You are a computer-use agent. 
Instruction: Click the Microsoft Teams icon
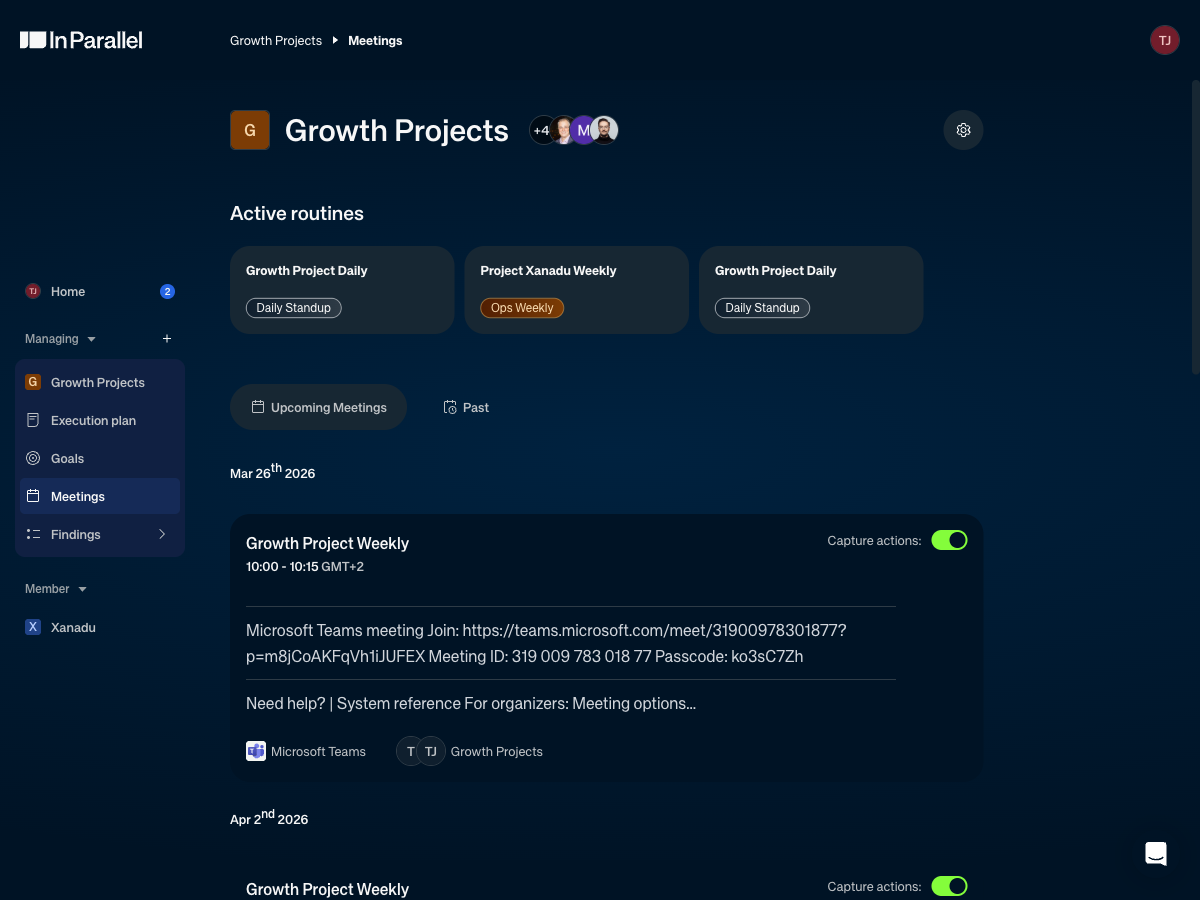(256, 751)
